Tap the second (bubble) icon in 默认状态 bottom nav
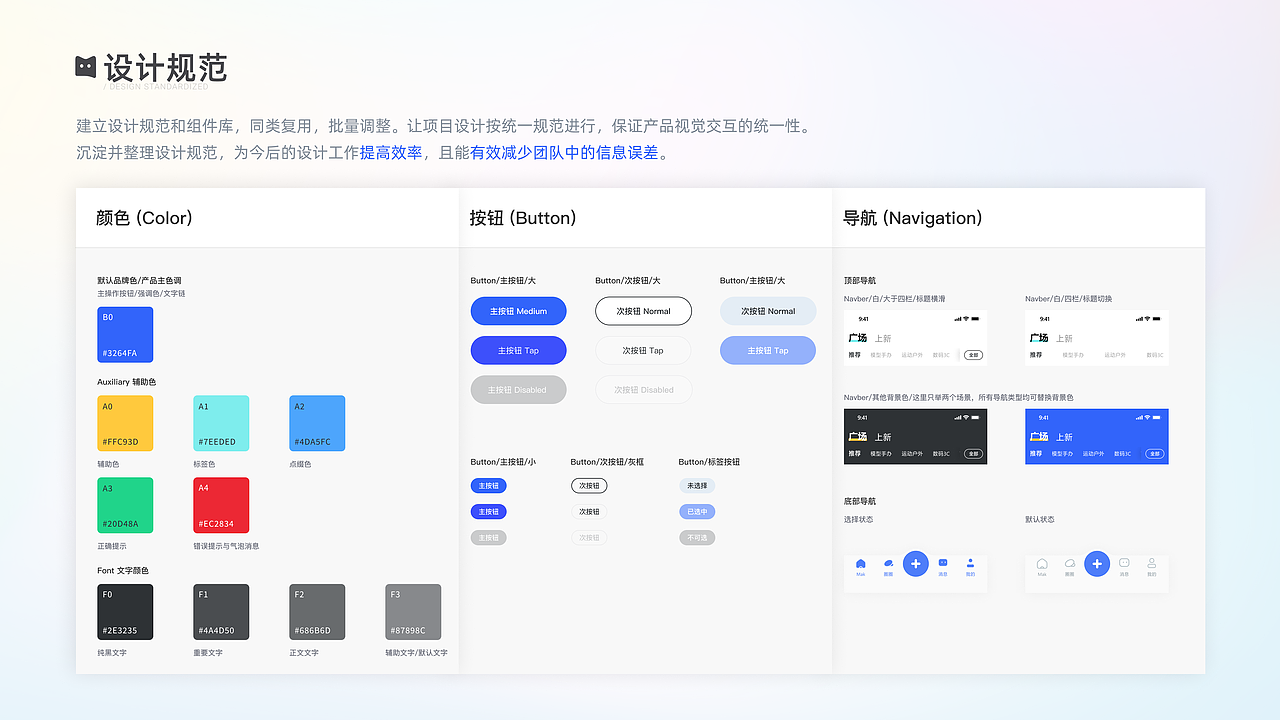 click(1069, 564)
